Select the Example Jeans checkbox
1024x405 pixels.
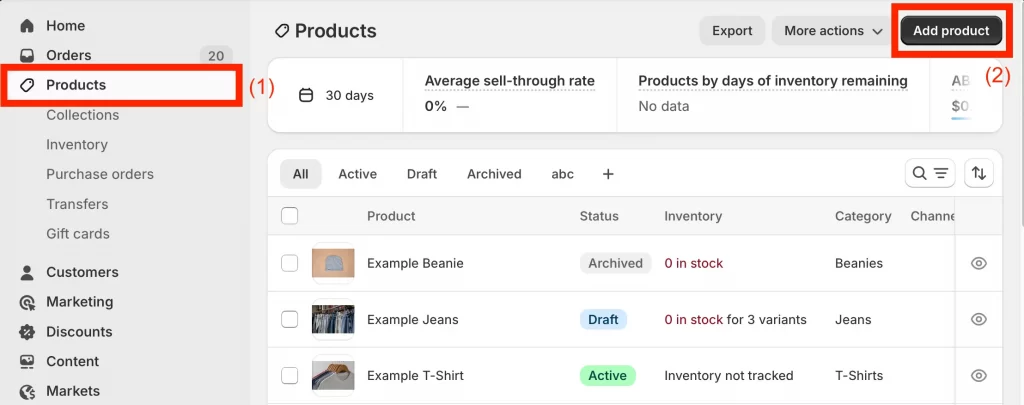click(290, 319)
